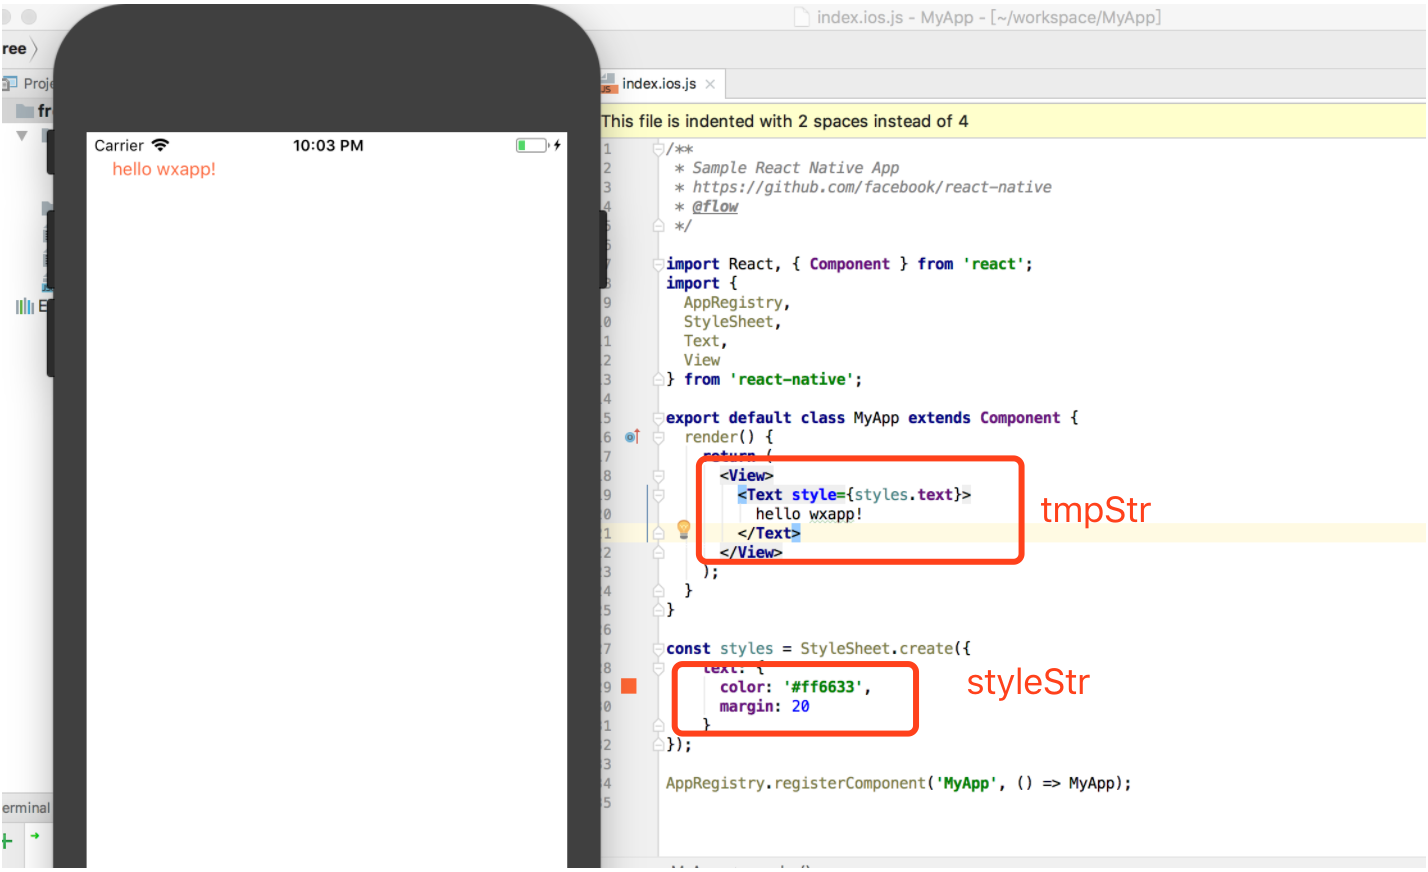Click the 'StyleSheet.create' call in code

click(x=878, y=649)
